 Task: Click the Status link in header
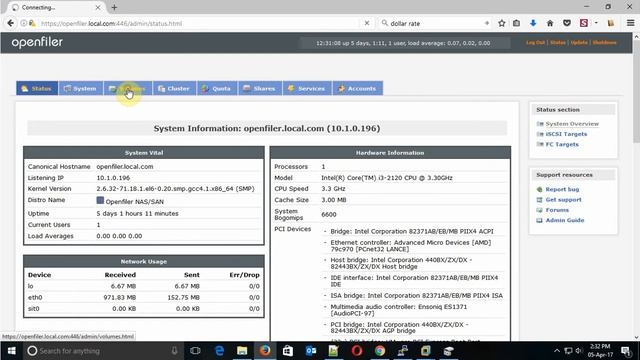pyautogui.click(x=558, y=42)
